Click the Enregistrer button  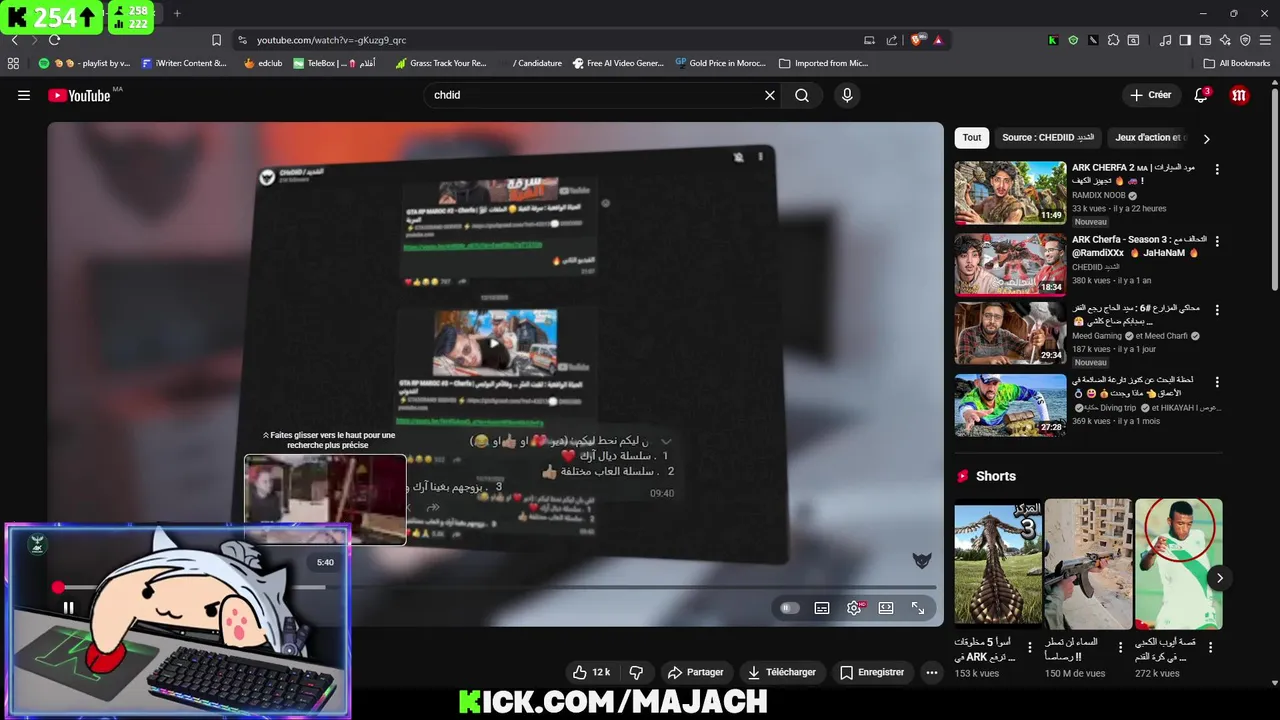[872, 672]
